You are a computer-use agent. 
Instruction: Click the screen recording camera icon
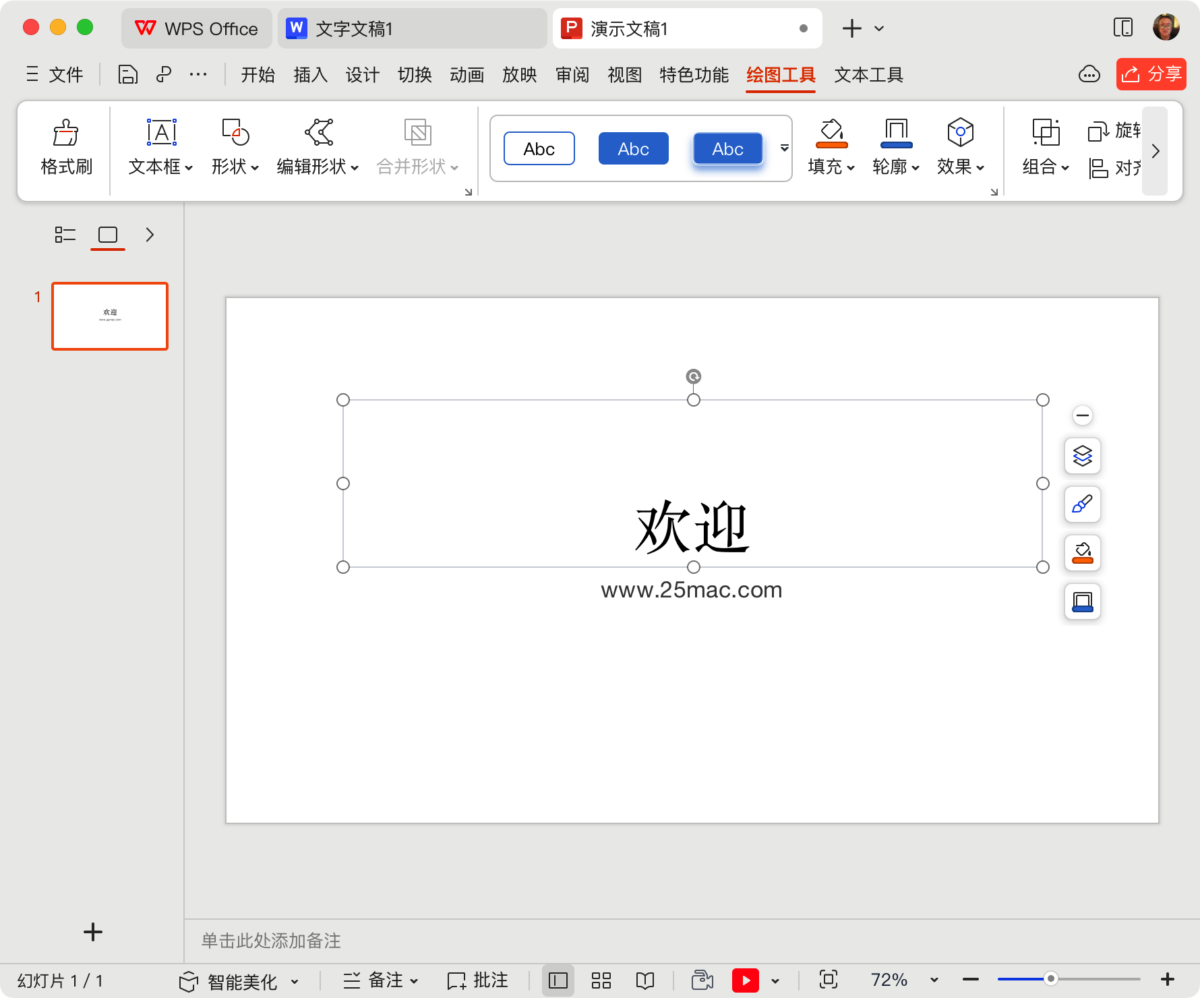tap(702, 980)
